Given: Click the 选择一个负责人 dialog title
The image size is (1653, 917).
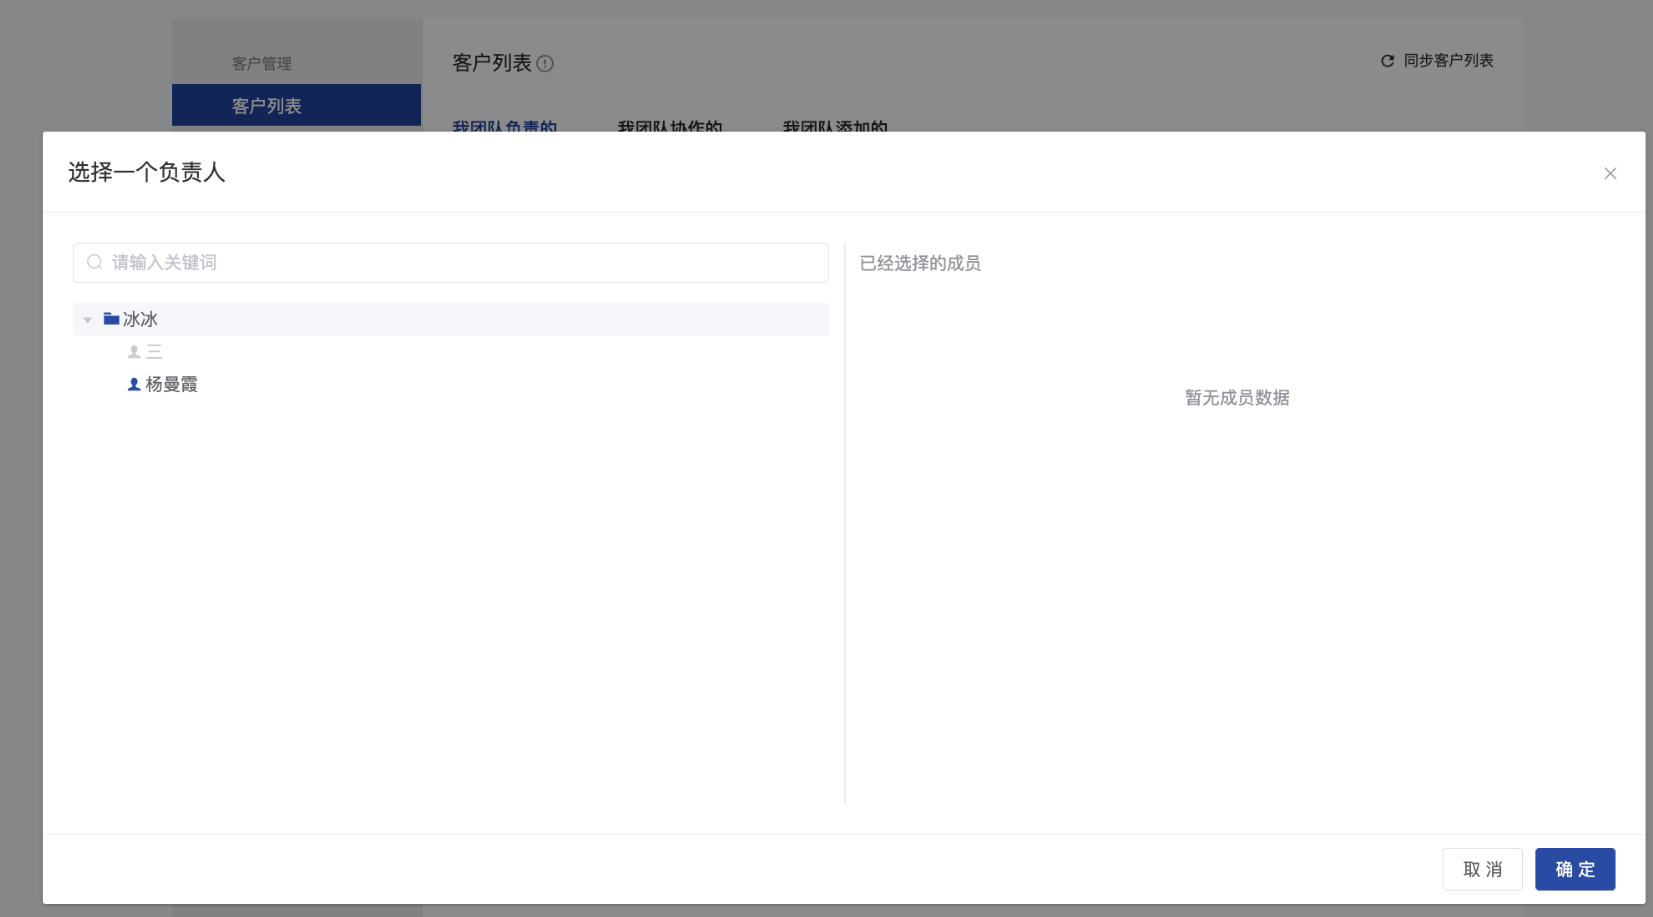Looking at the screenshot, I should click(x=147, y=172).
